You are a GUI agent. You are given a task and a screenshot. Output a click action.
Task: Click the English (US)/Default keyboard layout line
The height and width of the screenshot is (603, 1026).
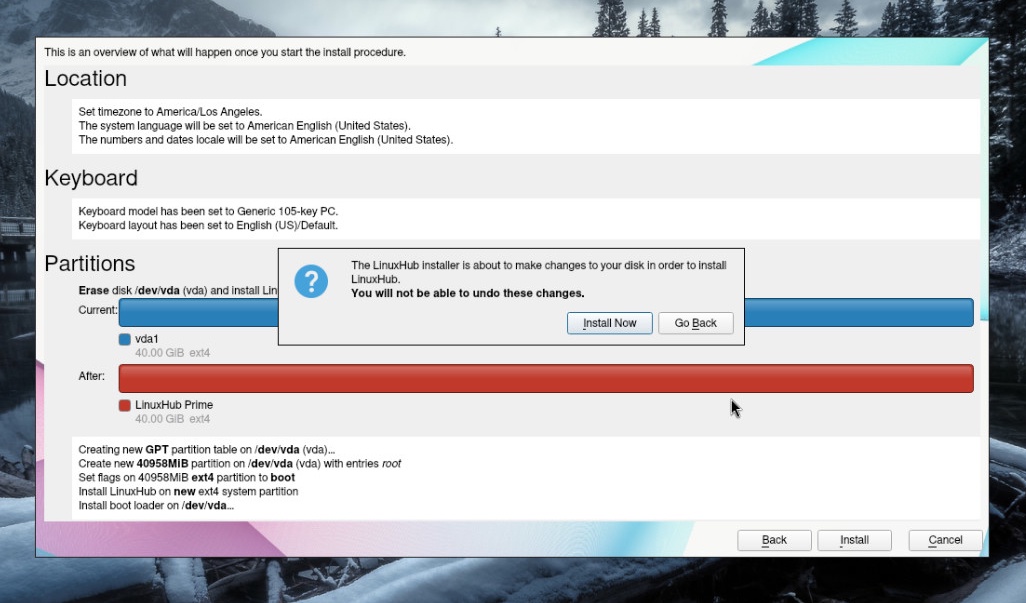pos(208,225)
